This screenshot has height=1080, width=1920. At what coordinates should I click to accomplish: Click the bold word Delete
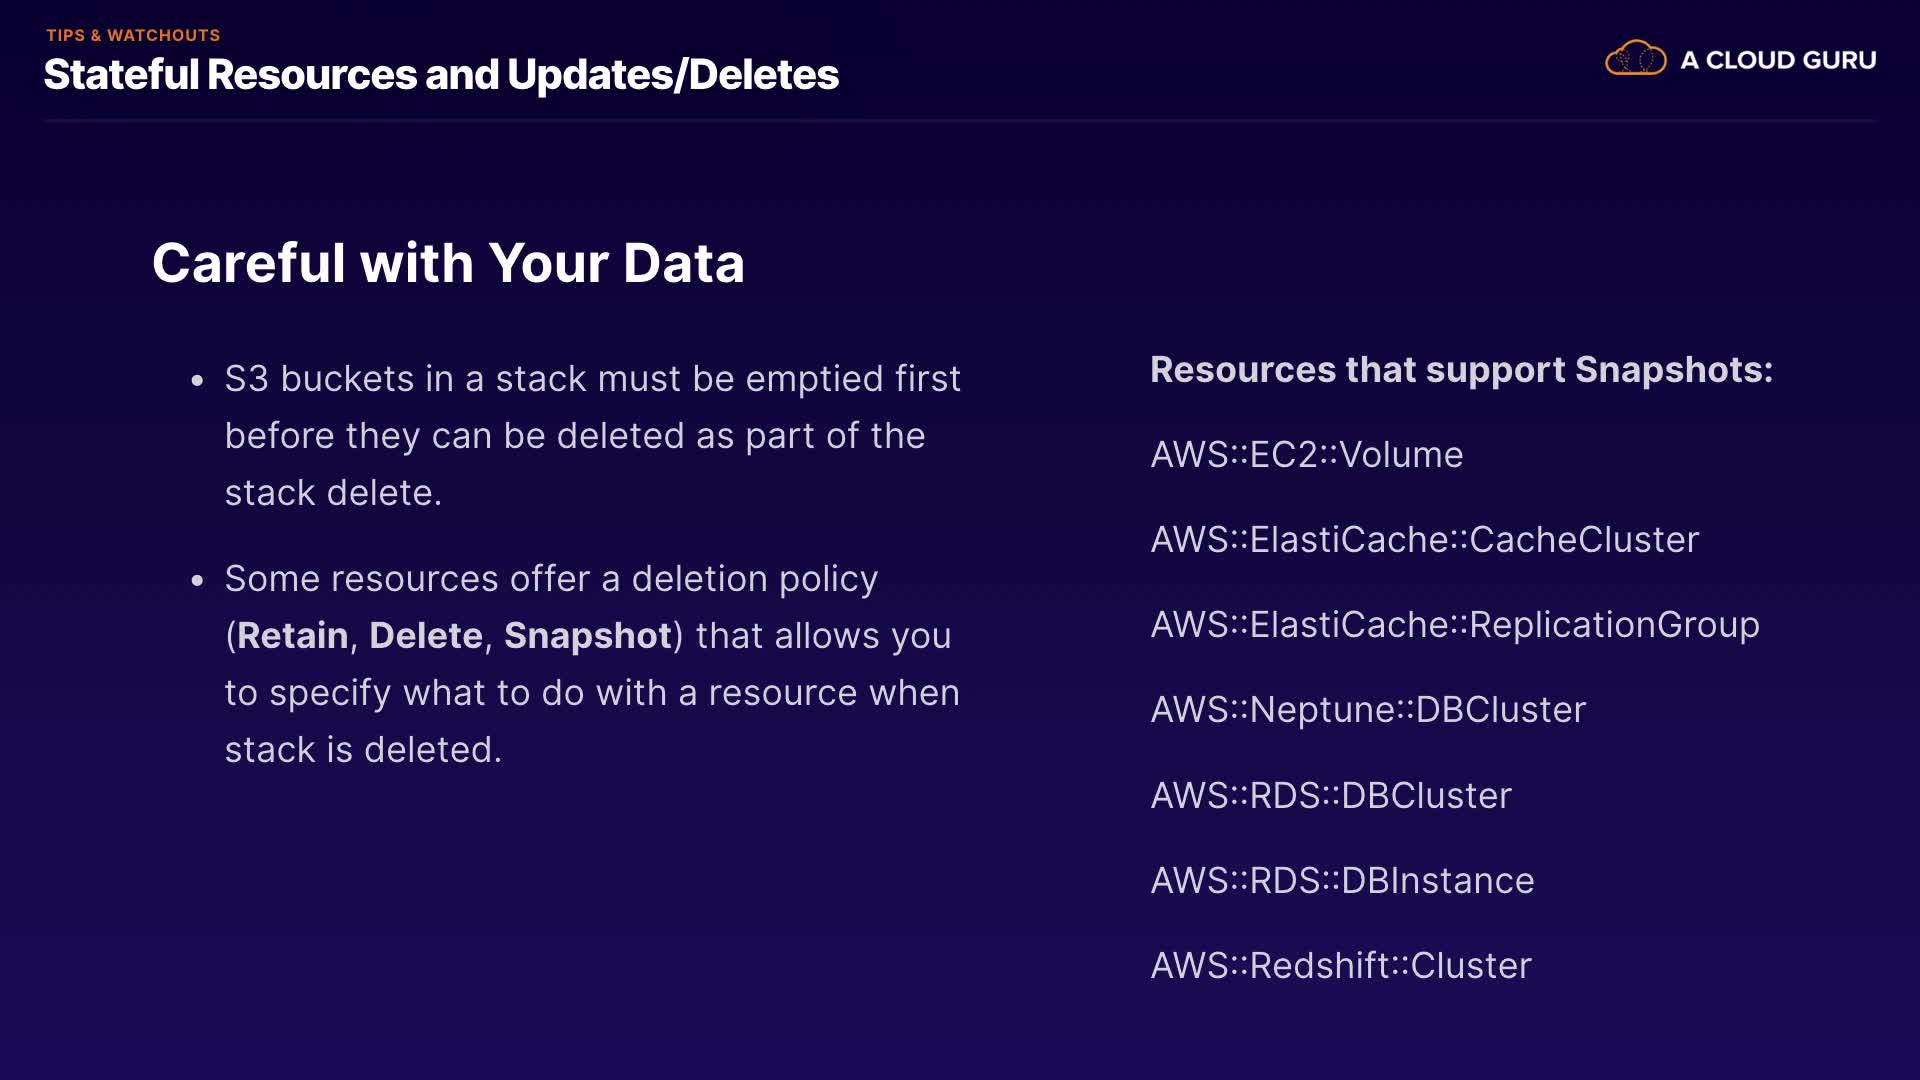pos(426,636)
